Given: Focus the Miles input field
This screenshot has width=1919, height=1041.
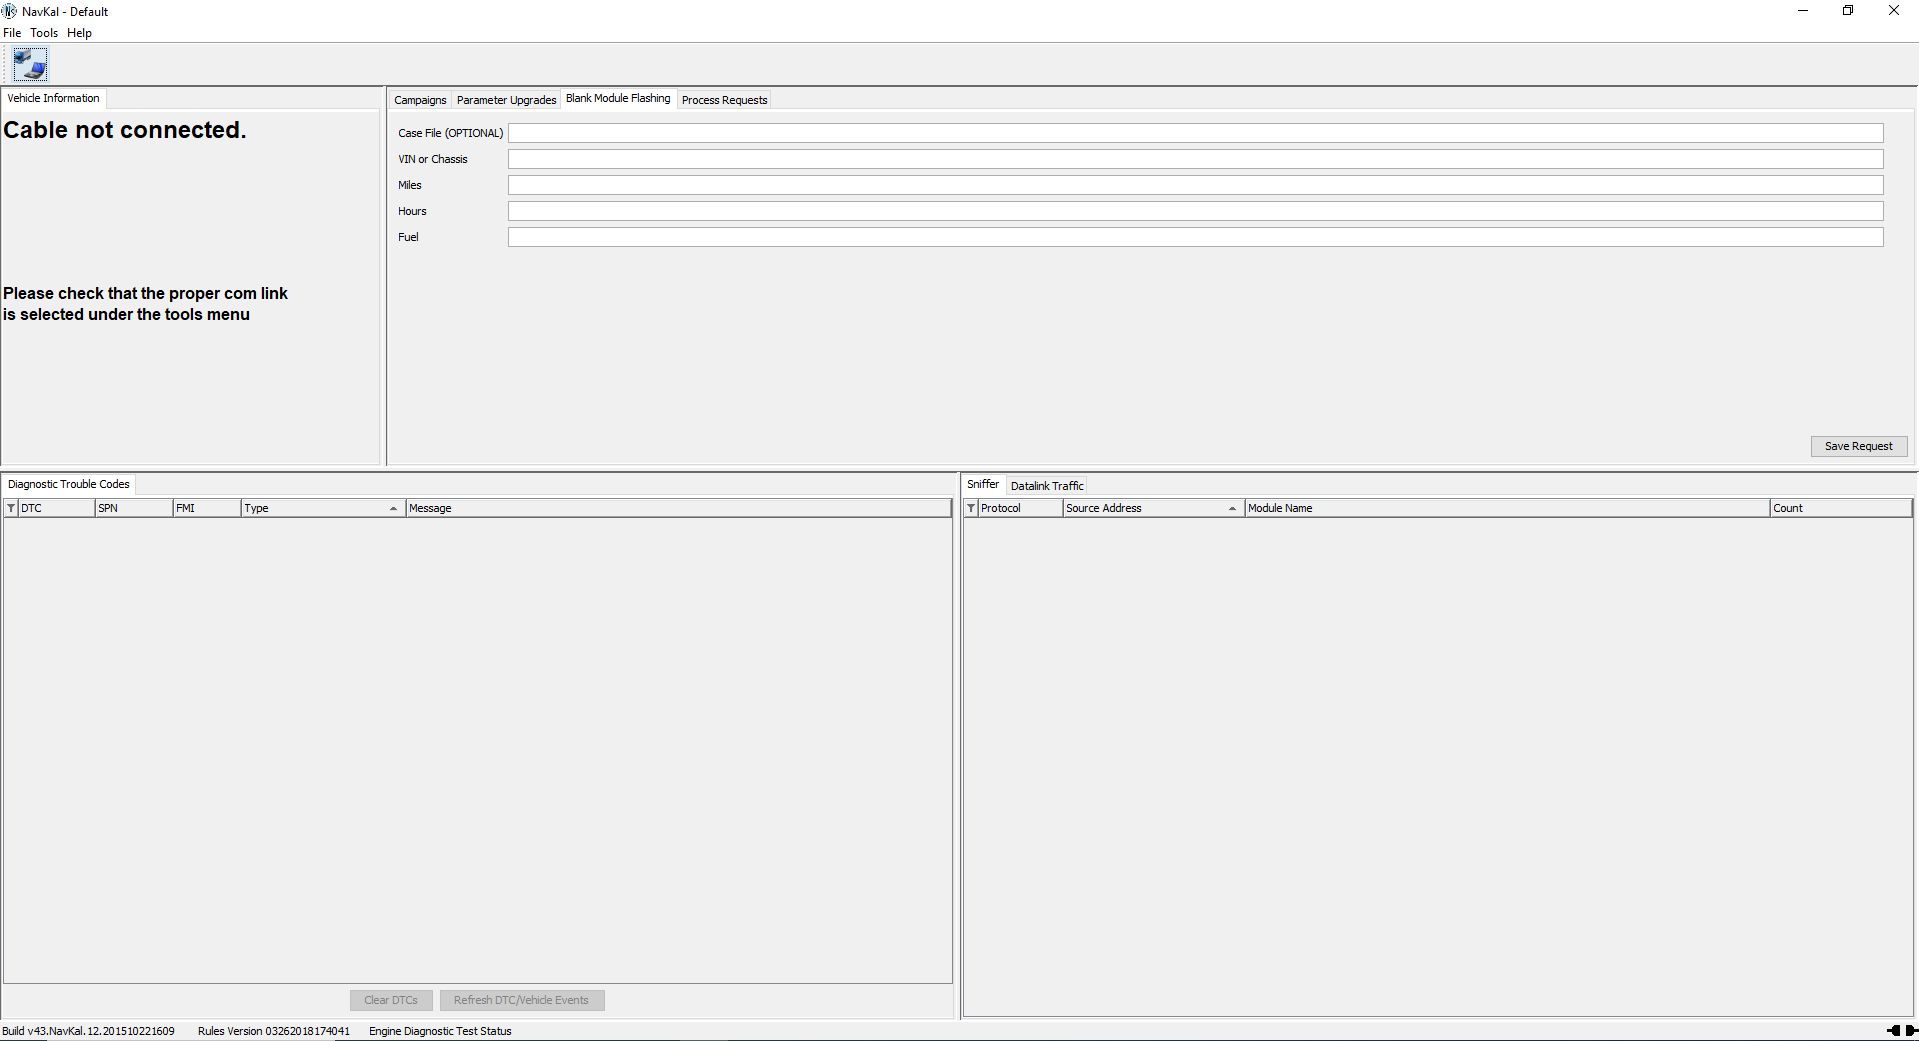Looking at the screenshot, I should pos(1195,185).
